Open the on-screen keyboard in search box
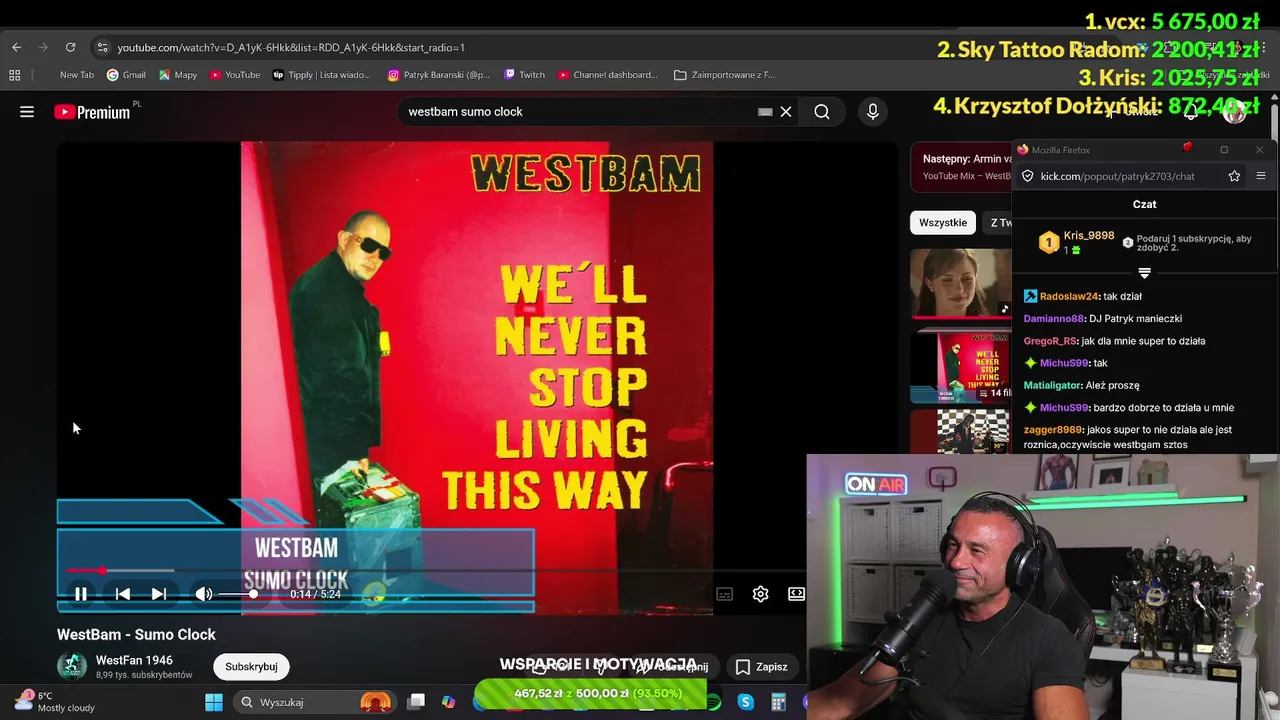The height and width of the screenshot is (720, 1280). (x=765, y=112)
